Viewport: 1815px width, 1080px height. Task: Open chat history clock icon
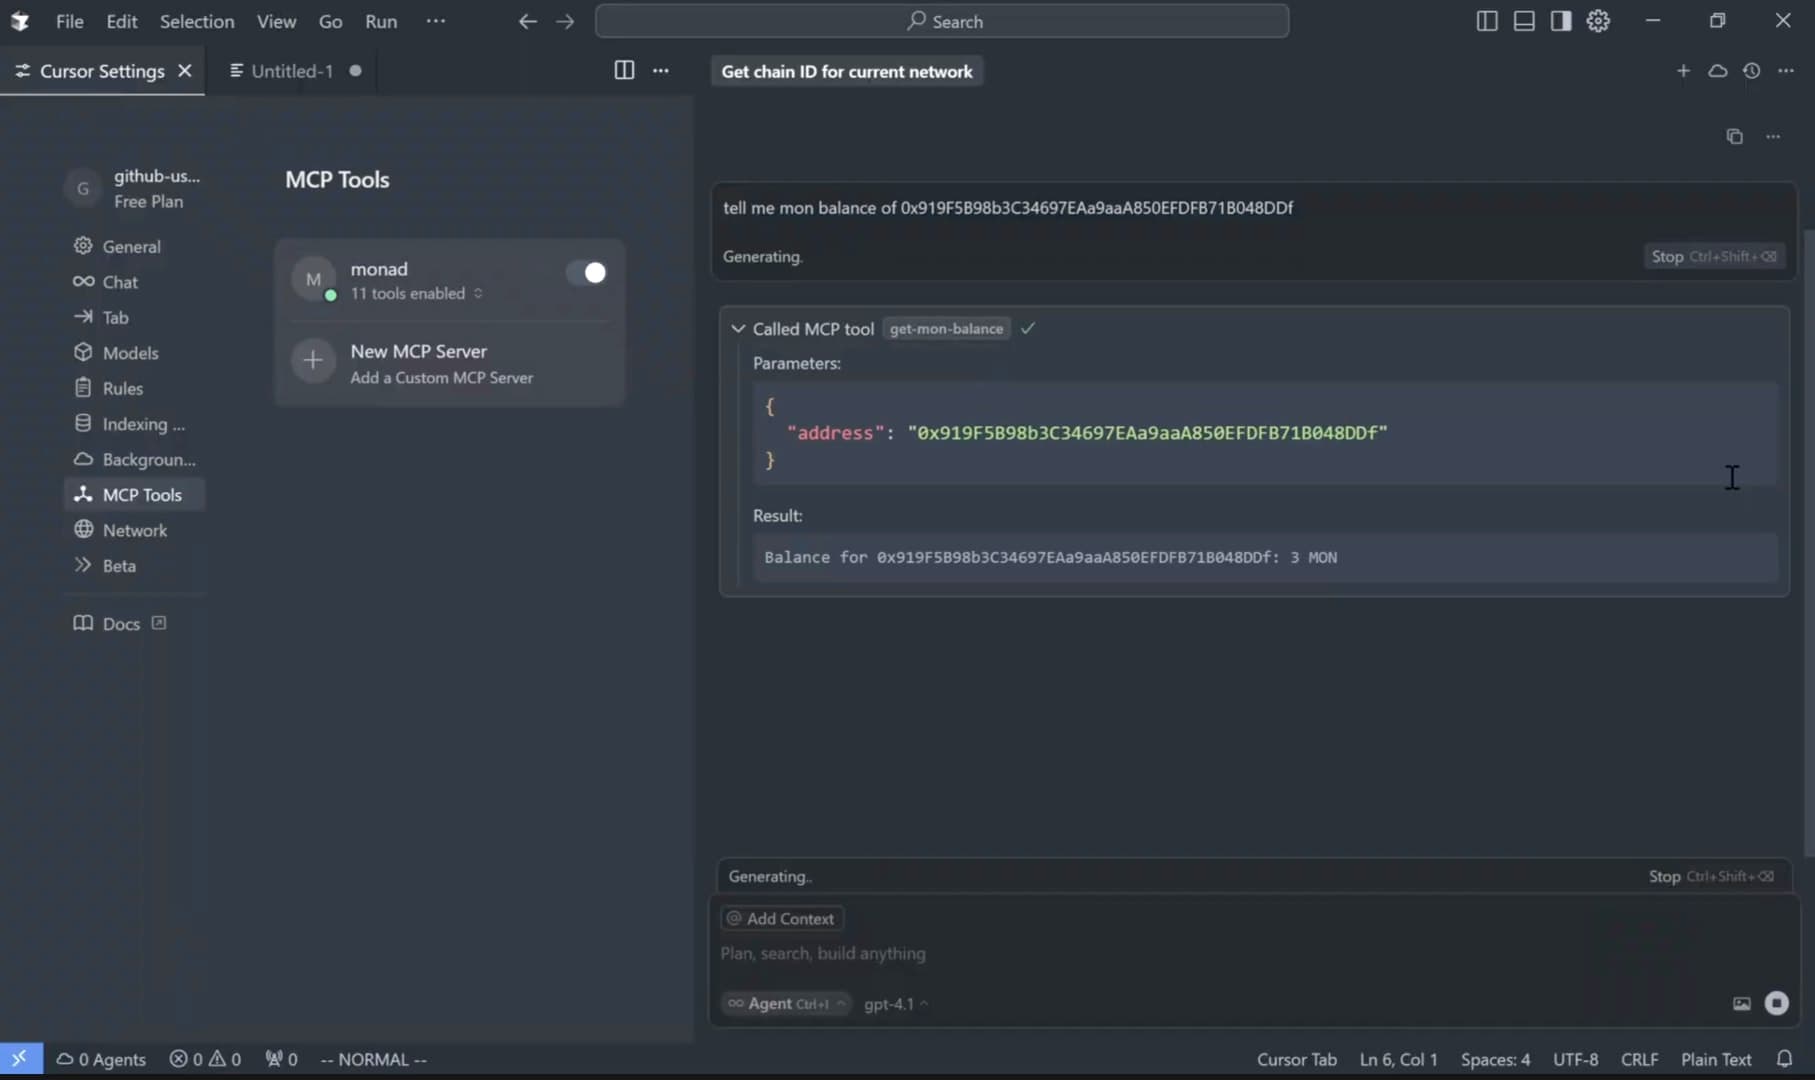tap(1751, 71)
